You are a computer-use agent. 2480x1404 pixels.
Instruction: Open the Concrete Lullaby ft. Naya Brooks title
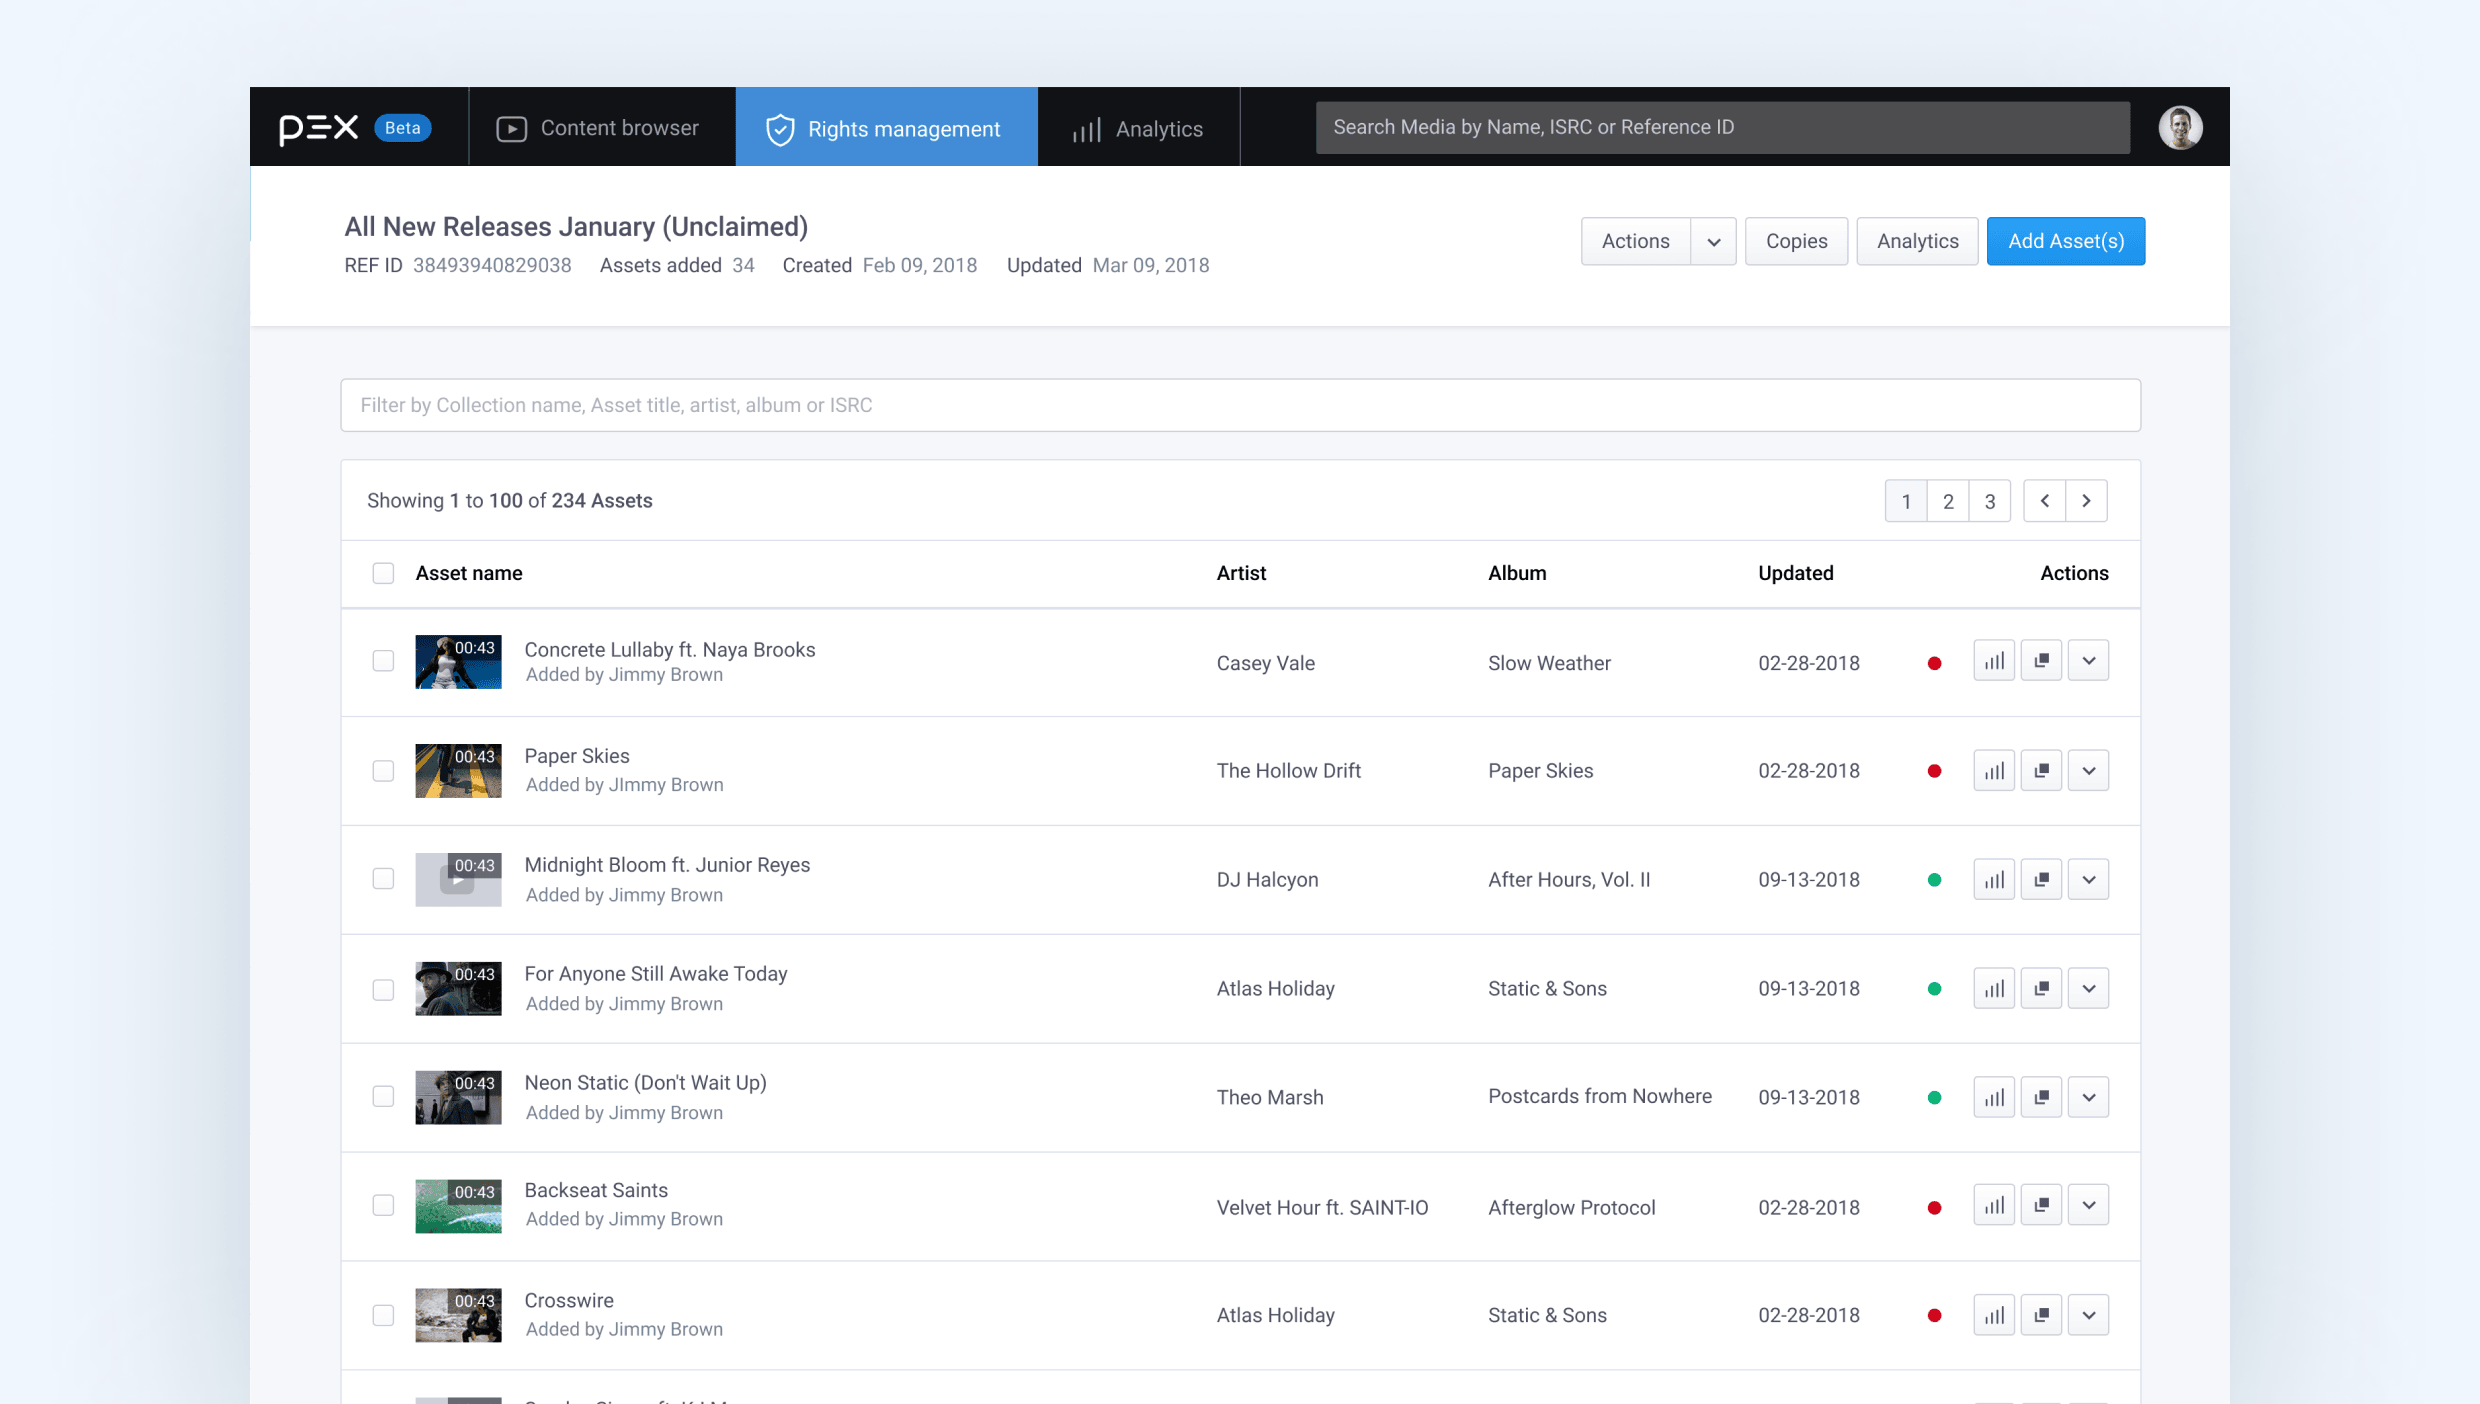pos(670,650)
